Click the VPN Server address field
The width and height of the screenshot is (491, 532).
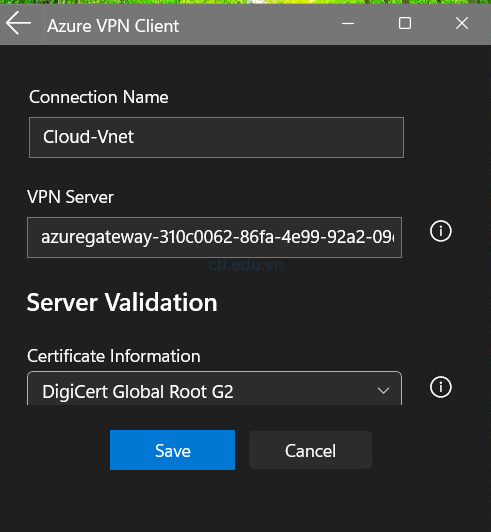pos(214,238)
